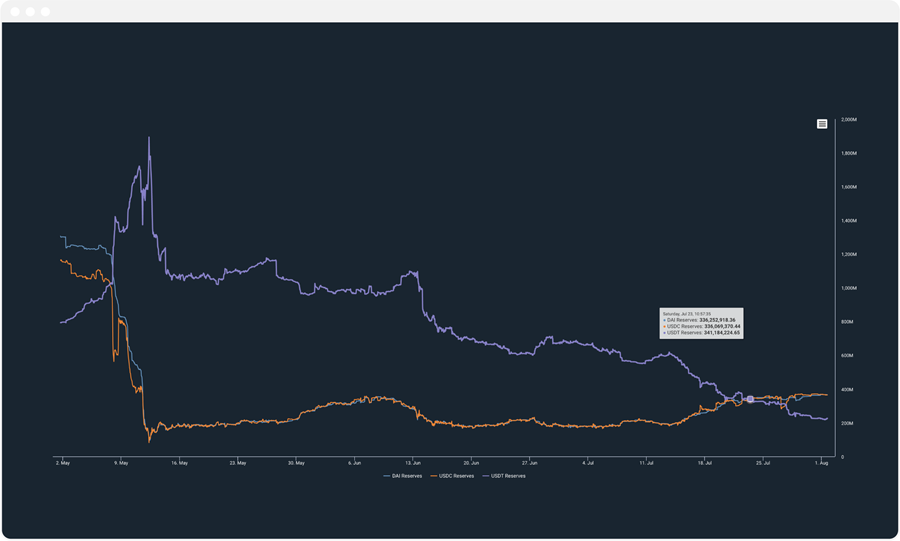
Task: Click the 200M y-axis label
Action: (x=847, y=423)
